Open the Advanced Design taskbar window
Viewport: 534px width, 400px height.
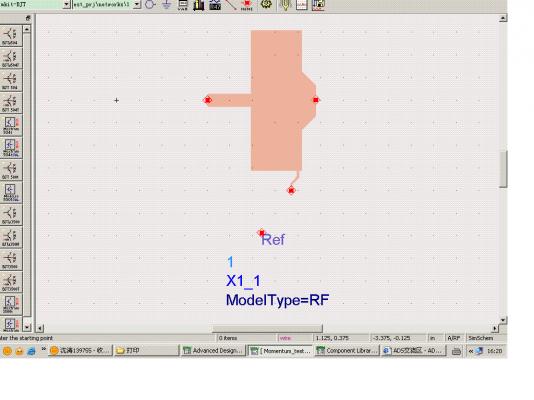tap(213, 350)
